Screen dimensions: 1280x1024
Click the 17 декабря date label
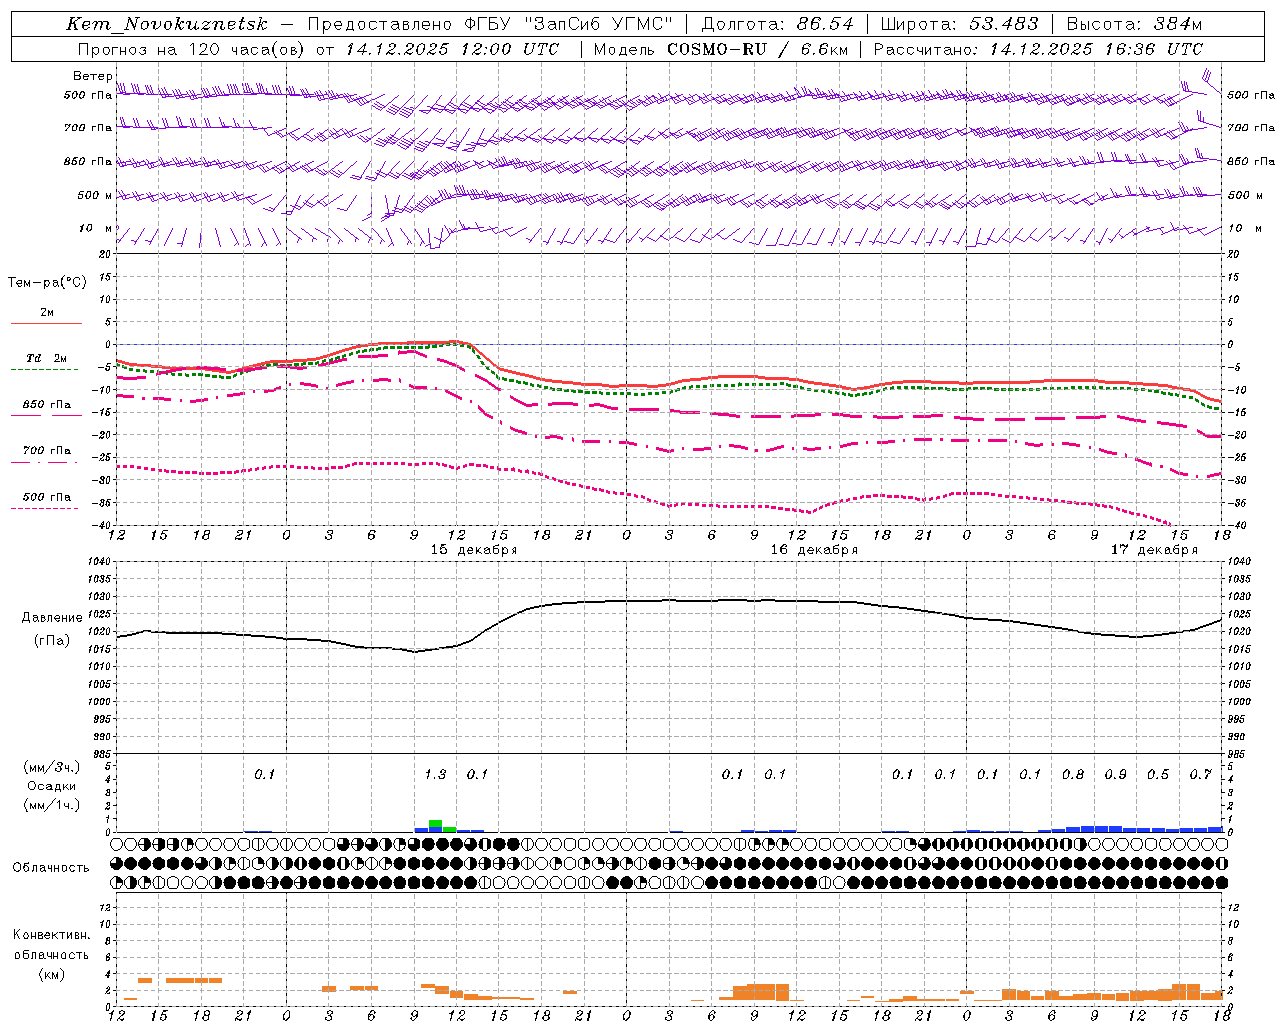1154,550
